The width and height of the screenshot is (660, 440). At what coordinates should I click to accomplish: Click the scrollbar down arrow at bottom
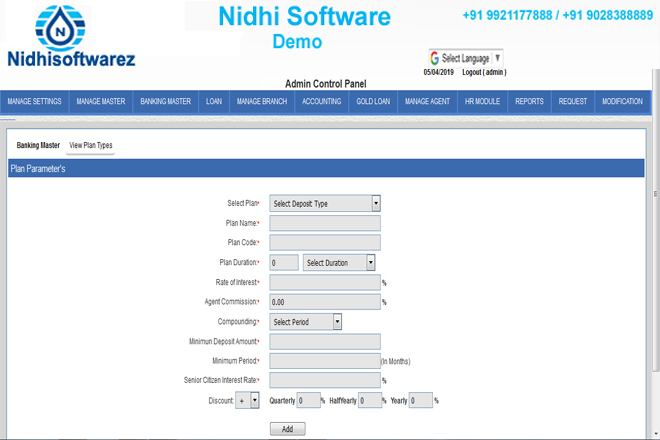point(656,434)
